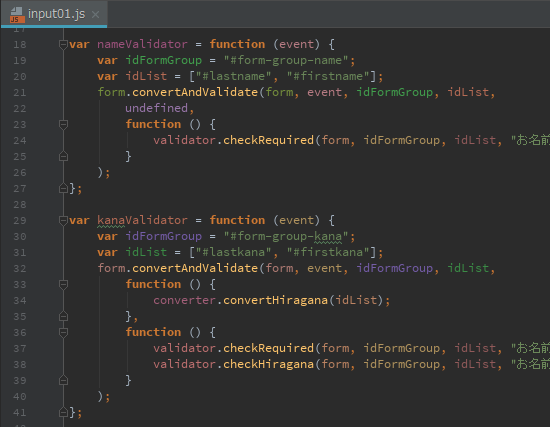
Task: Click fold end marker at line 39
Action: 63,380
